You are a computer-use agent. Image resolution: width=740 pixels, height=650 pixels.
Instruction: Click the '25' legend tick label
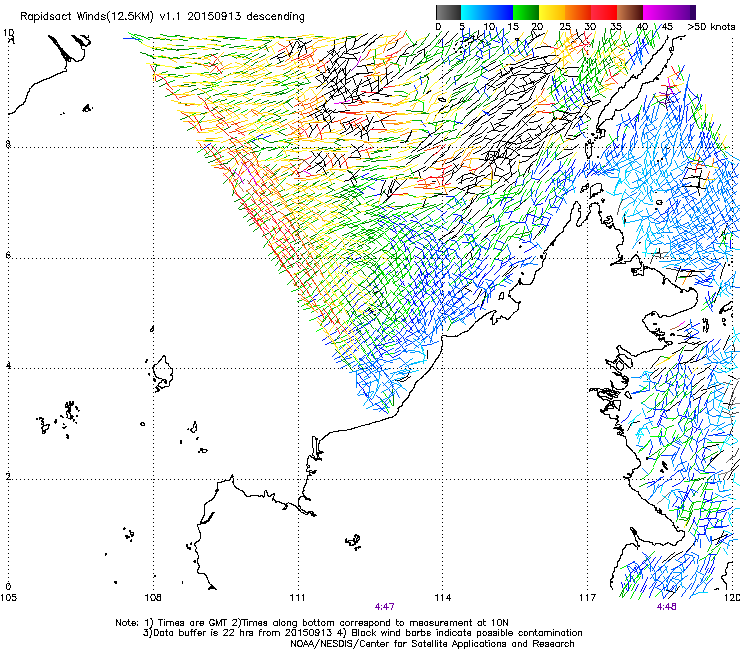(565, 27)
